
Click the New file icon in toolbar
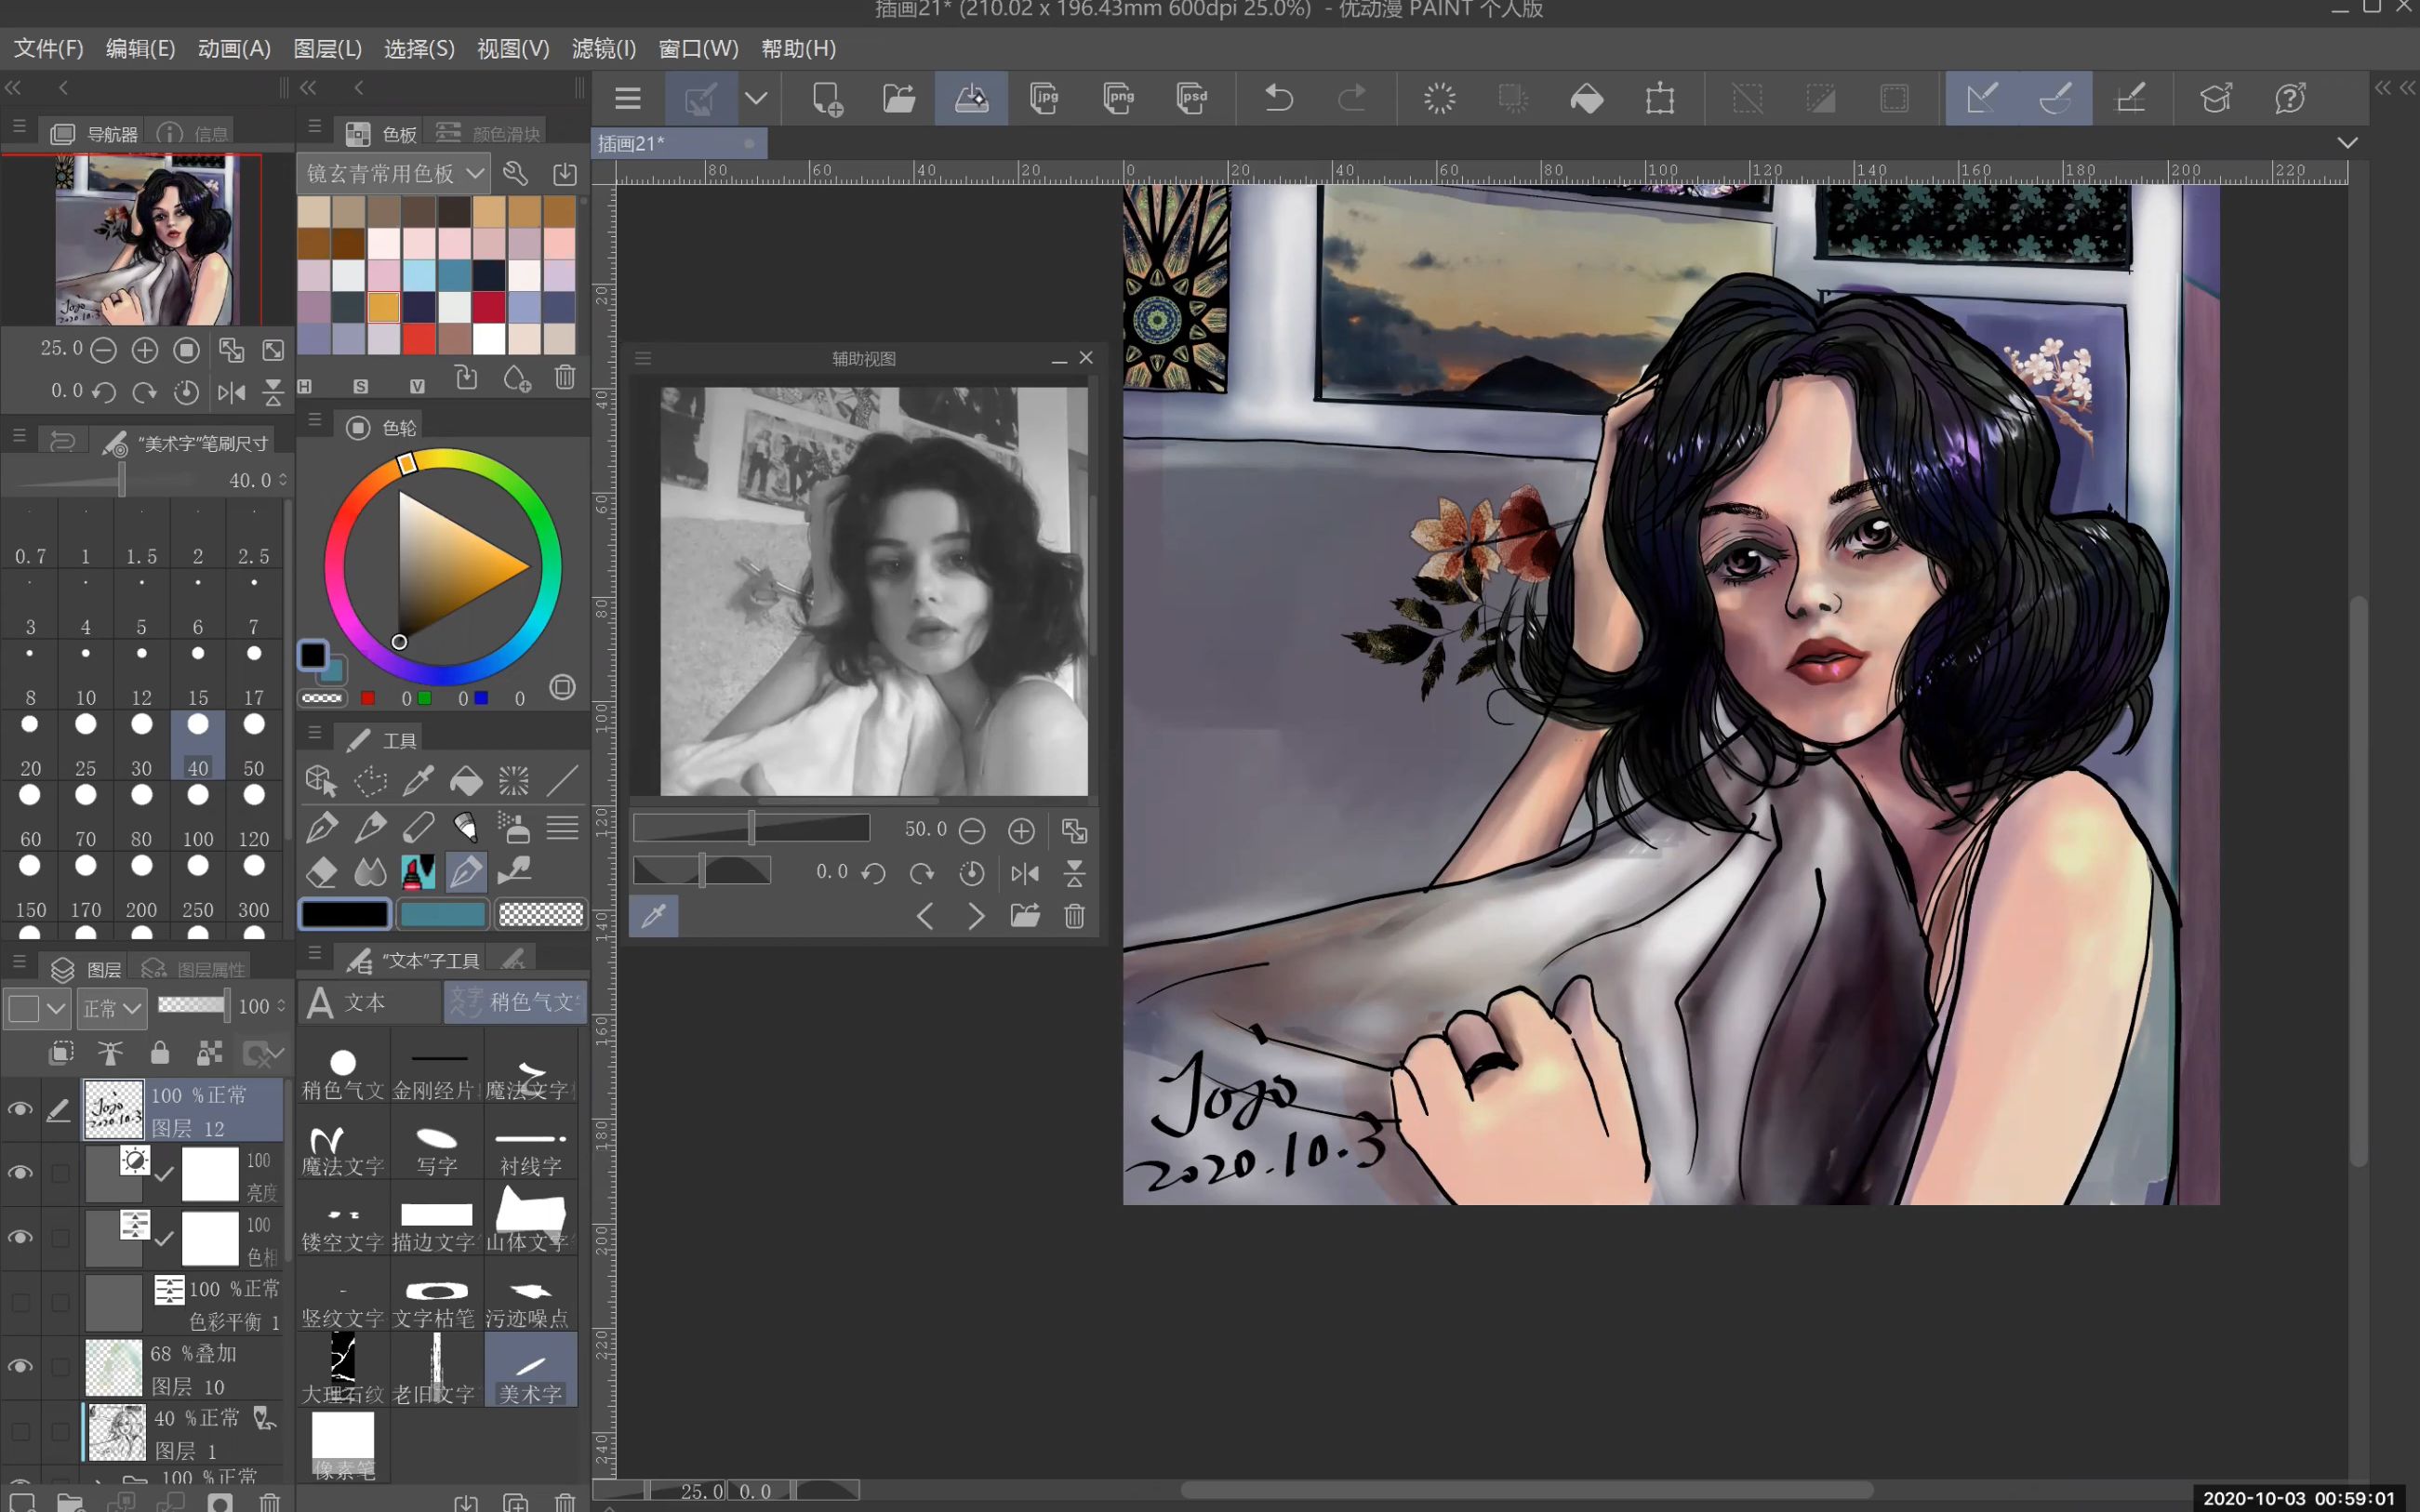click(x=826, y=98)
